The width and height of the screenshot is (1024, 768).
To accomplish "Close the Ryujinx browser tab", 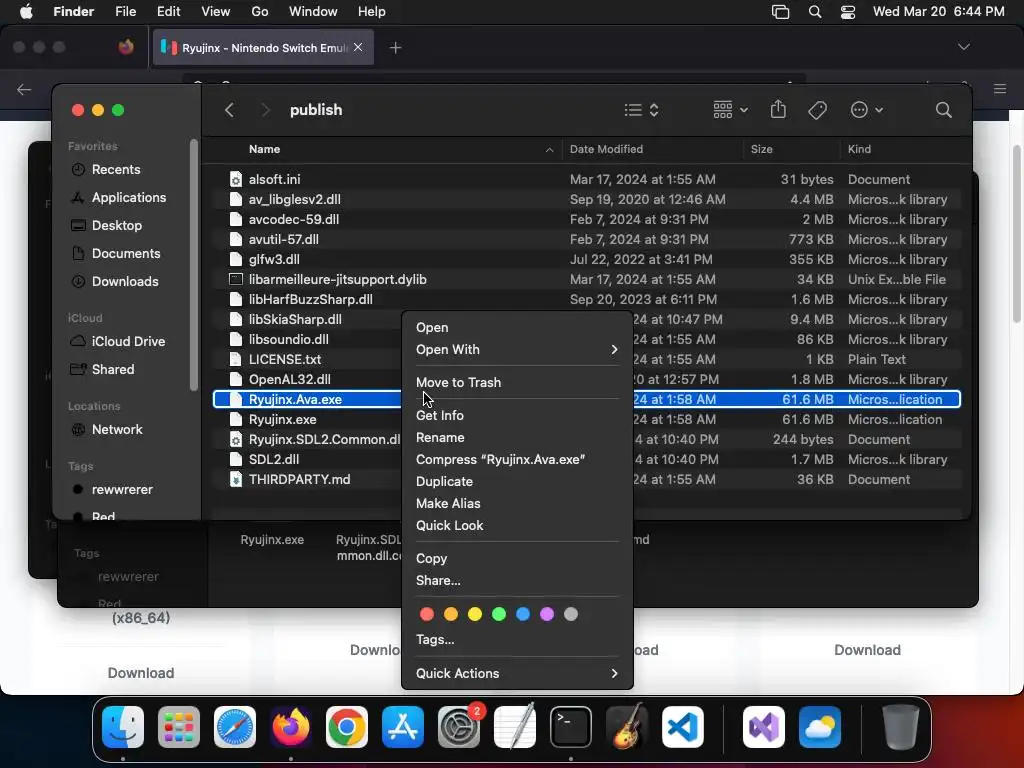I will click(358, 47).
